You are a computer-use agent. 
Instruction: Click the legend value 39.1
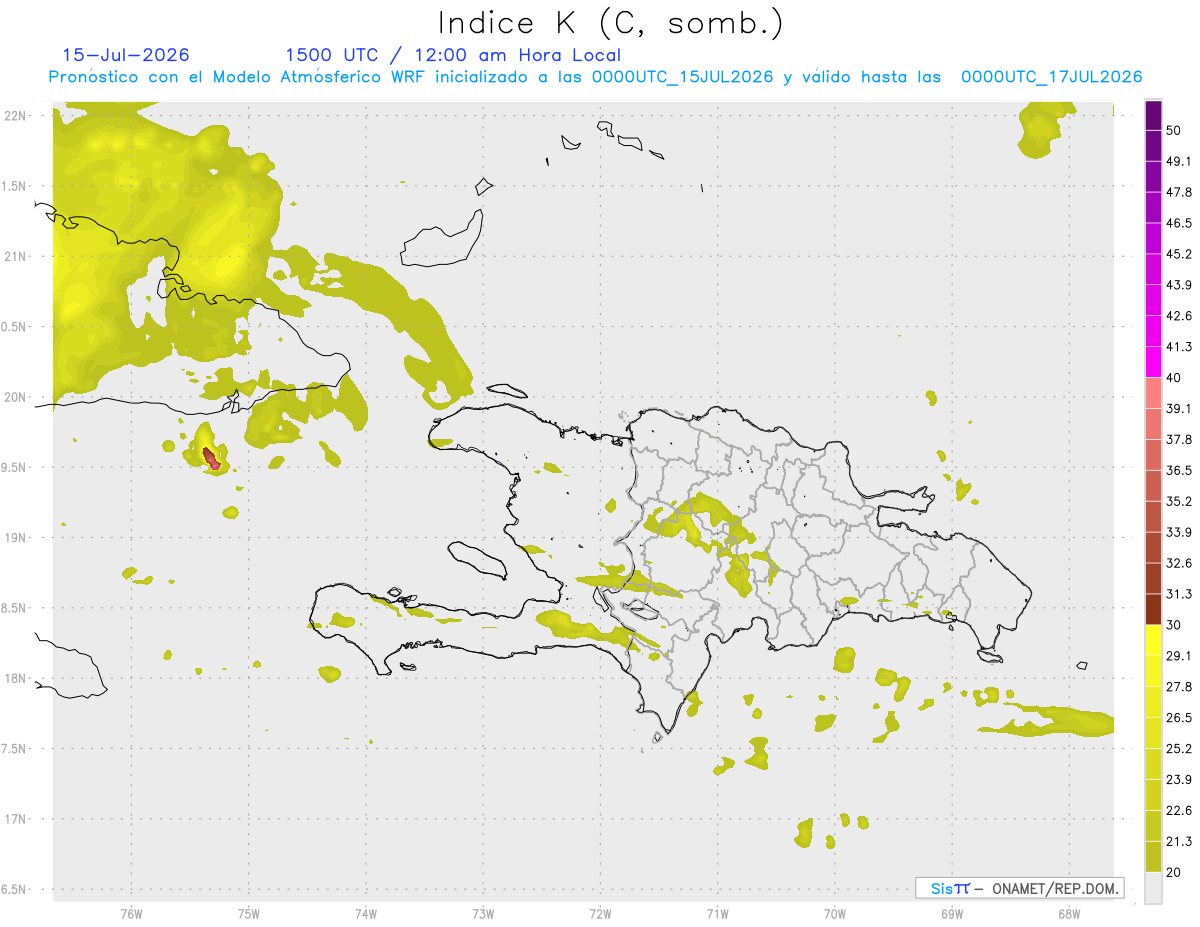coord(1179,409)
